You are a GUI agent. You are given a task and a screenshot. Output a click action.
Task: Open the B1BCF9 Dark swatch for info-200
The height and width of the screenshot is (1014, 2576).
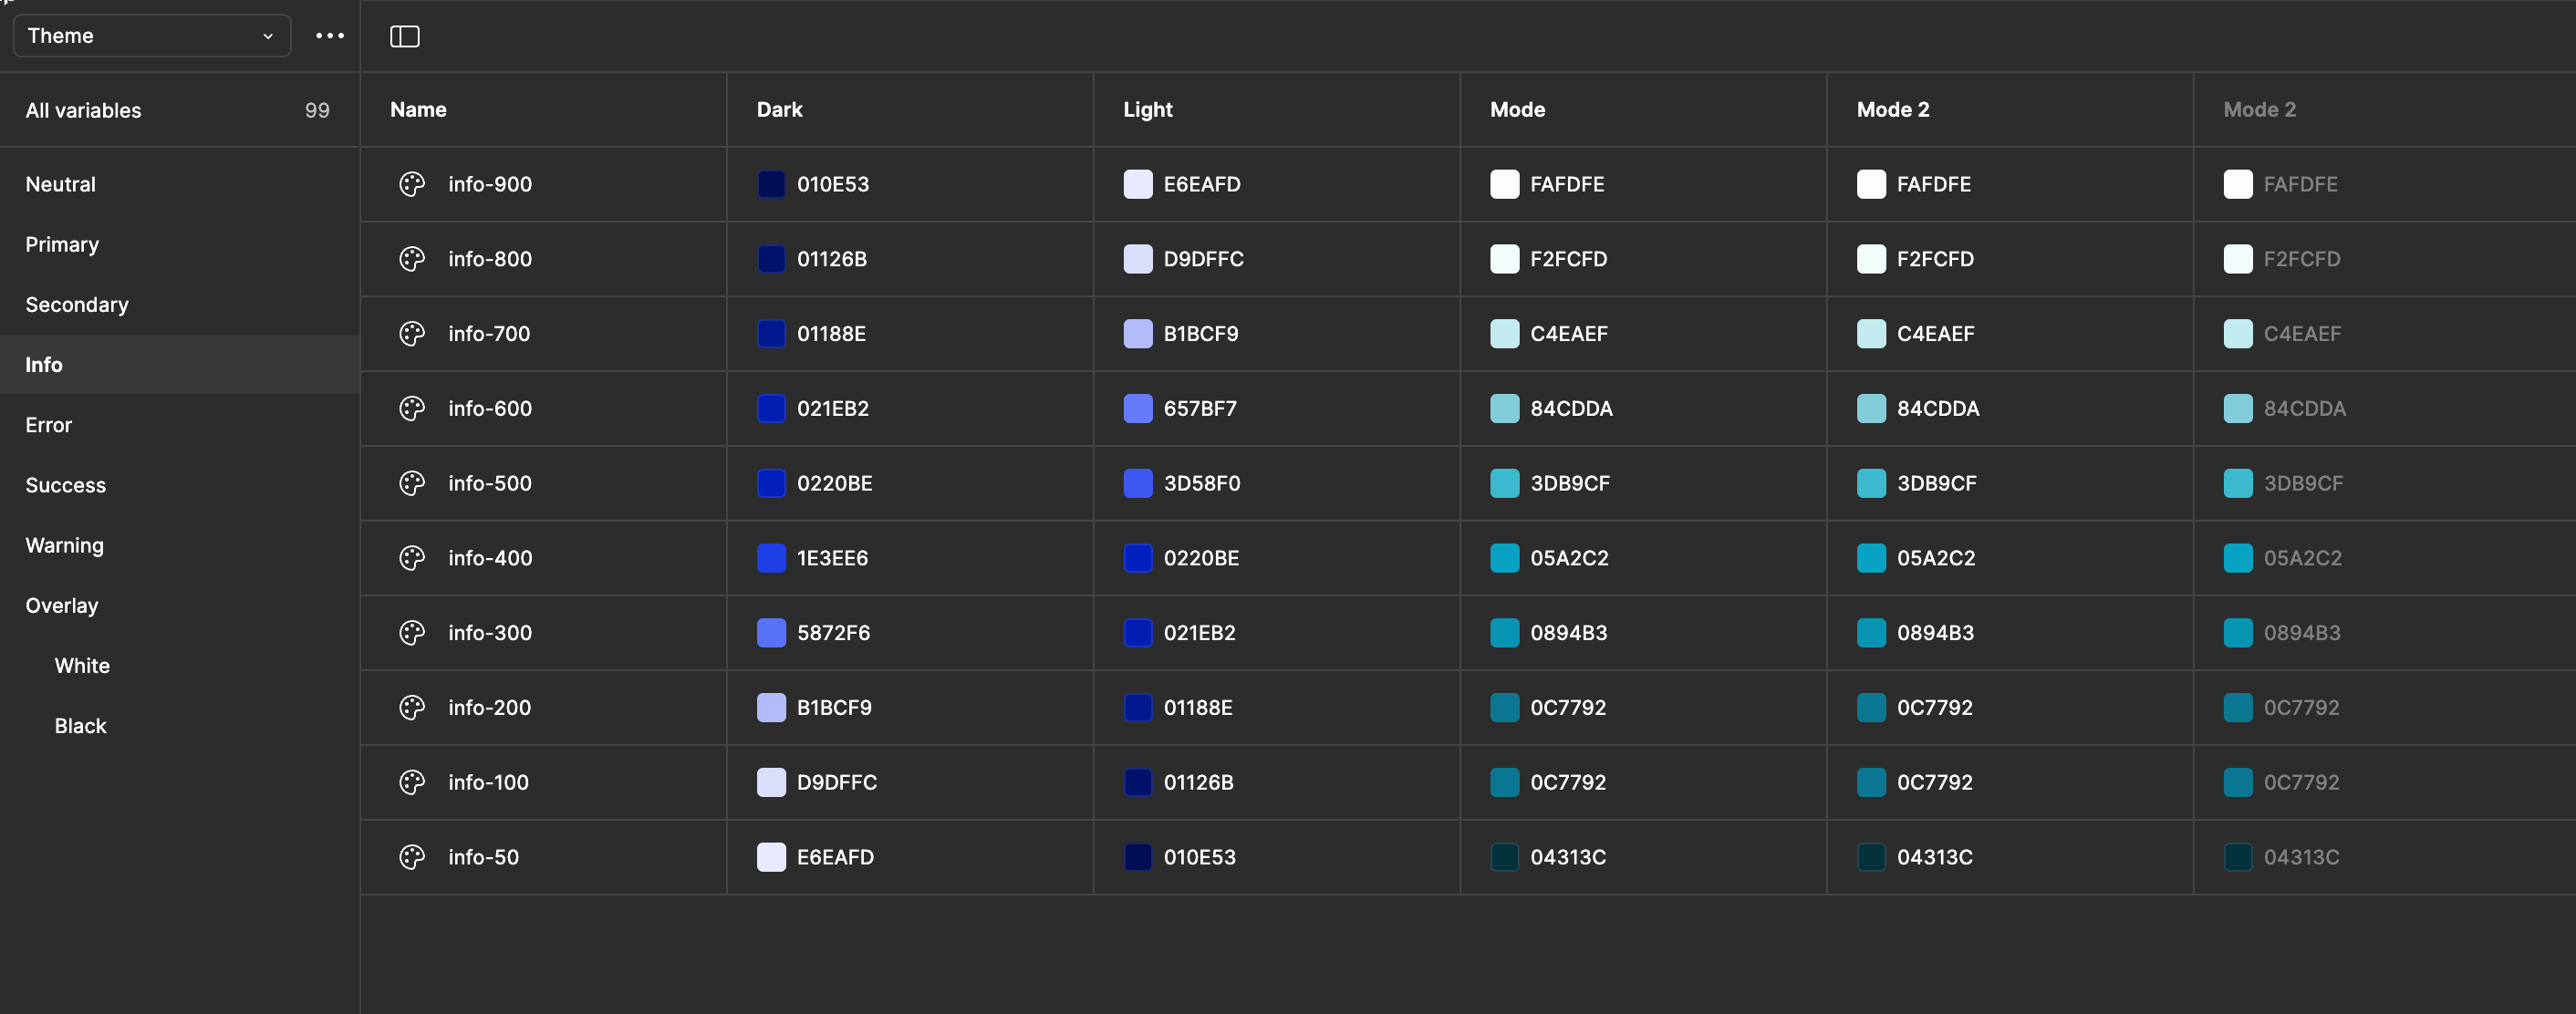pyautogui.click(x=771, y=708)
